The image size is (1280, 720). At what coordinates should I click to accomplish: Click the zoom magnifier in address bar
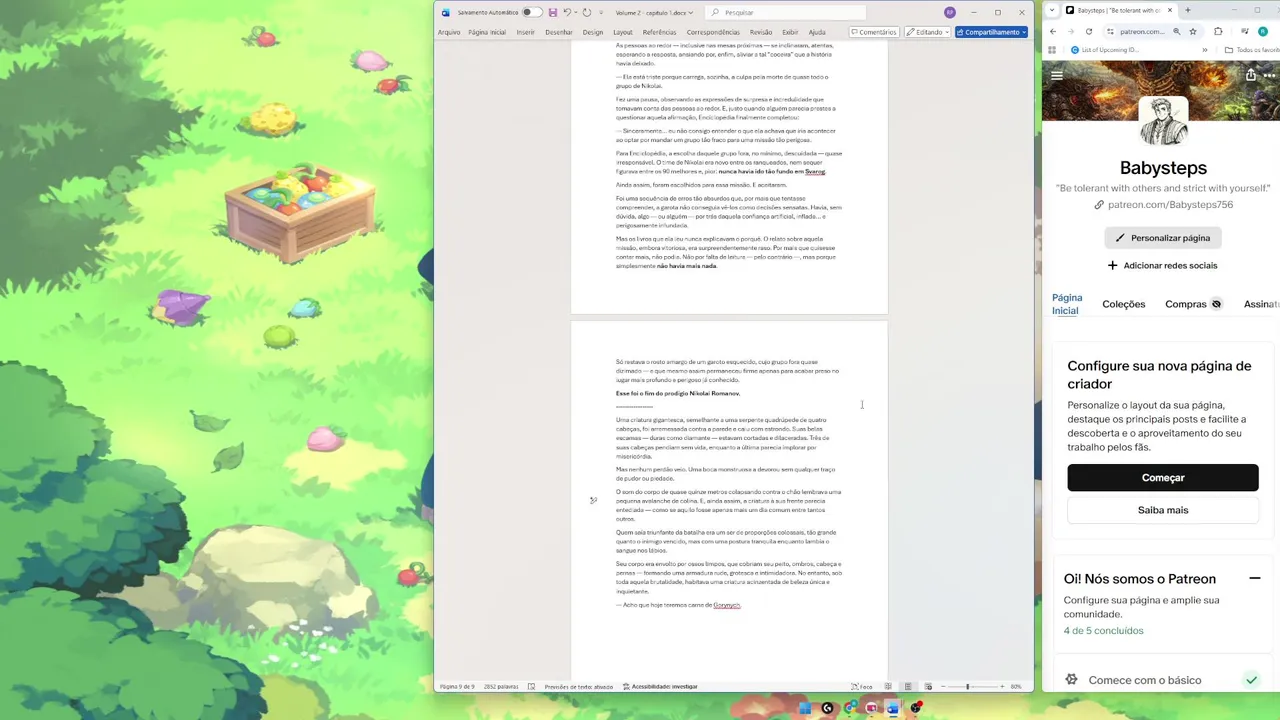point(1177,31)
